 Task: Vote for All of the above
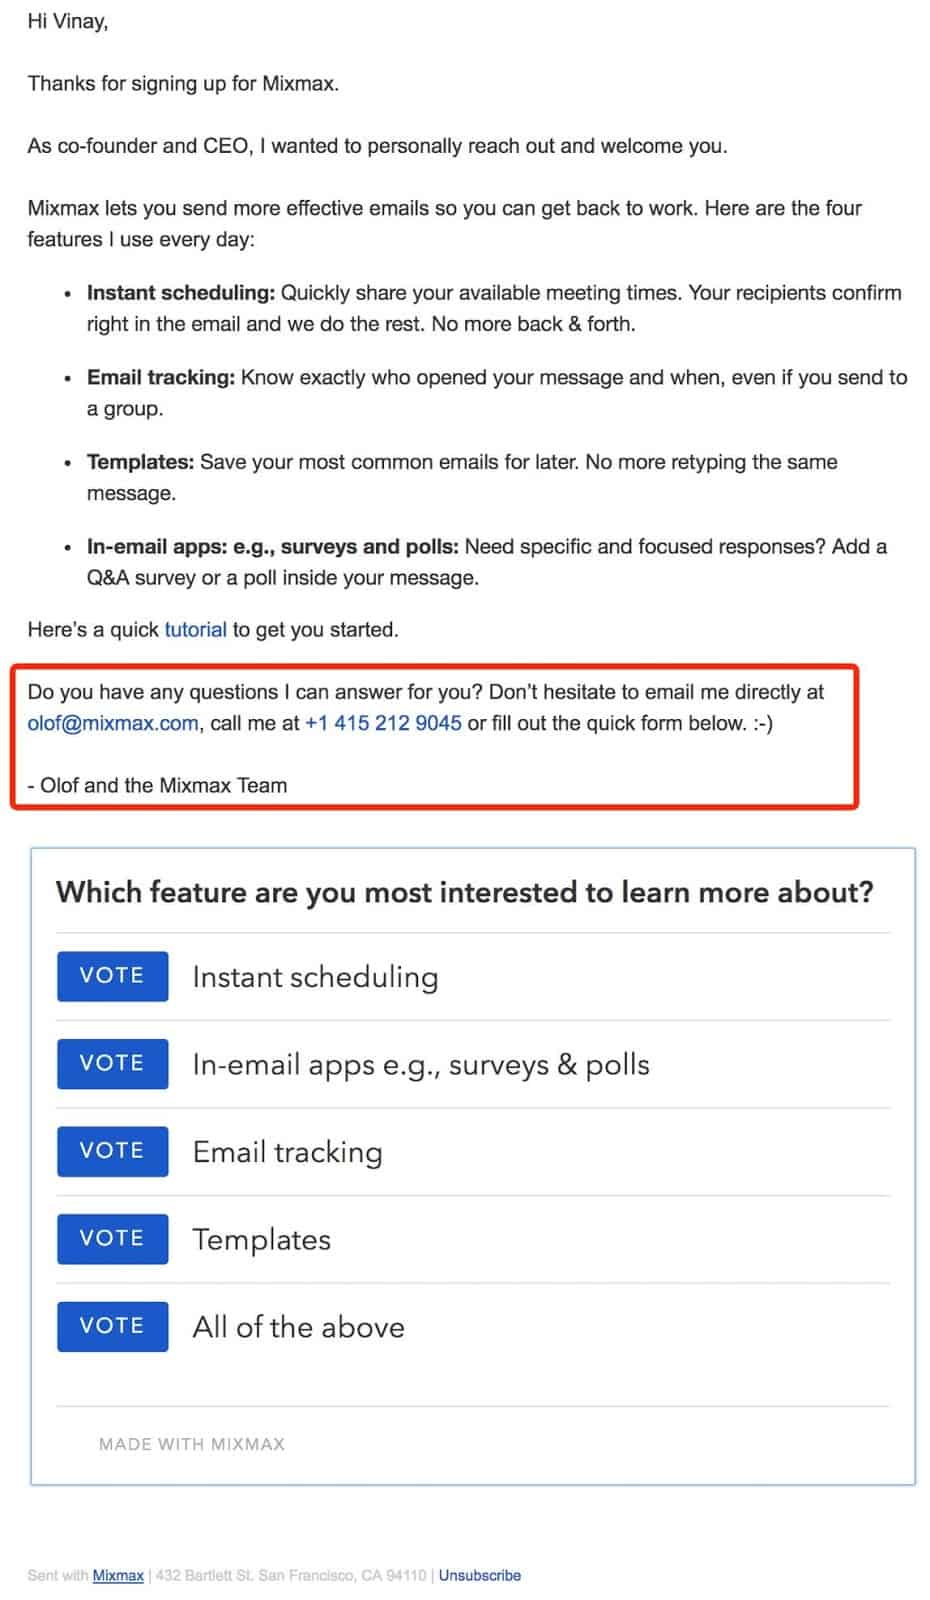(x=112, y=1326)
